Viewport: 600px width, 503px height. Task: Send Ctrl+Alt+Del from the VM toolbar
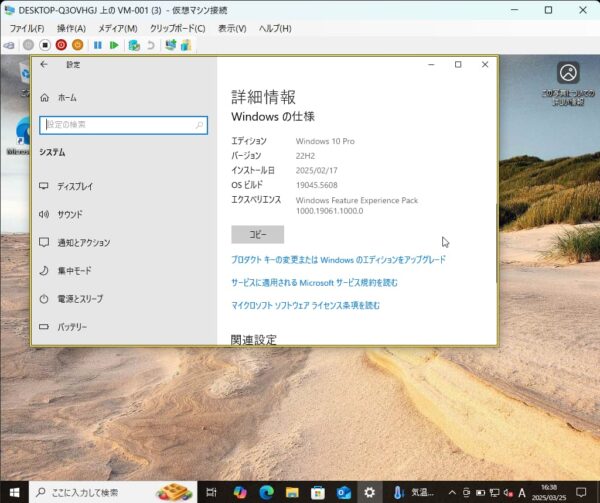pos(9,46)
